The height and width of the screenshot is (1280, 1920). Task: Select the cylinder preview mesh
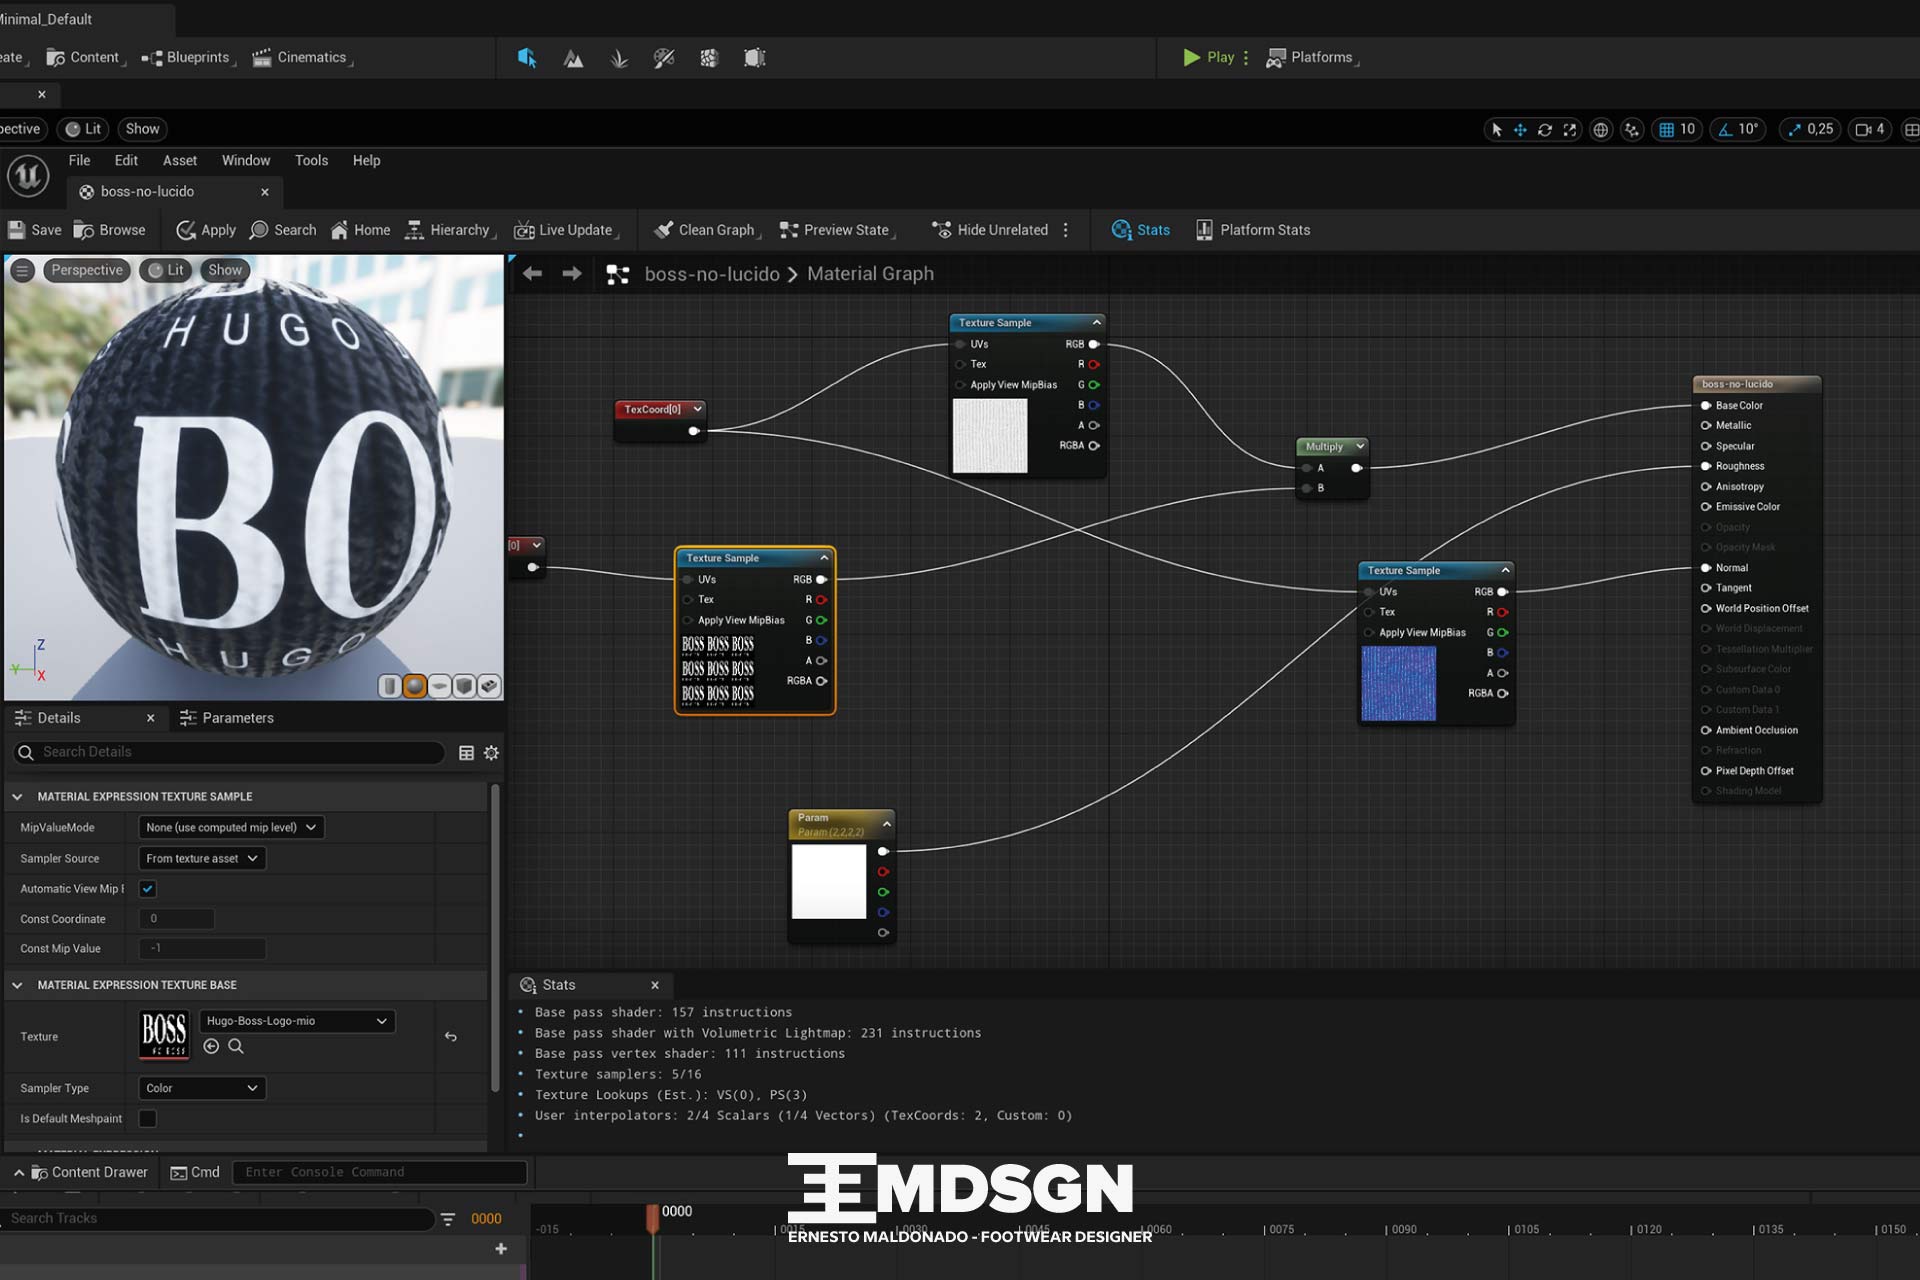point(390,686)
